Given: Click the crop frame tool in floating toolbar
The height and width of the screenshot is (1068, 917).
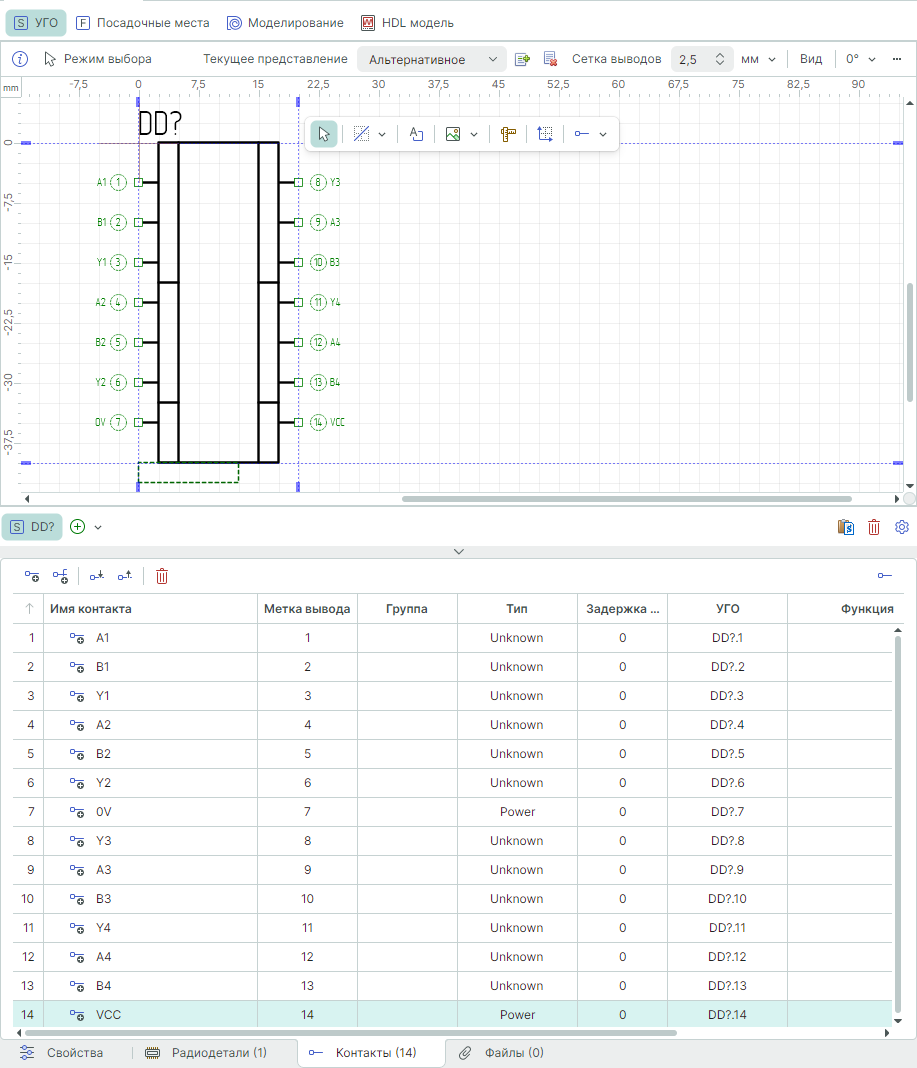Looking at the screenshot, I should (545, 134).
